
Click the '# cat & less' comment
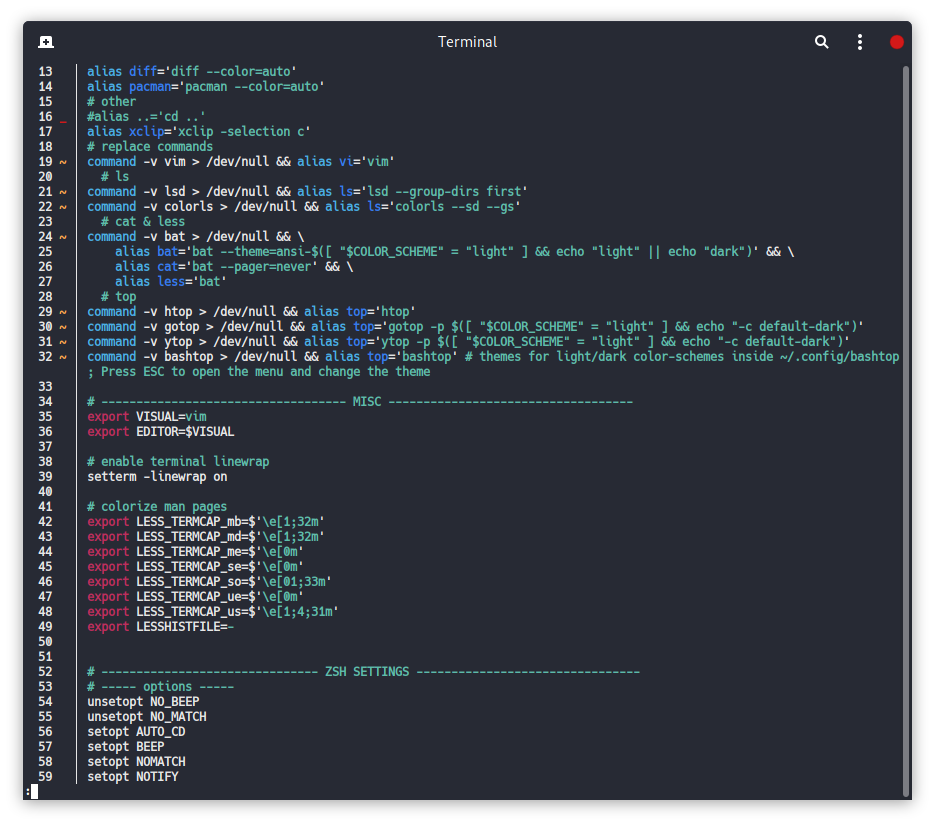point(143,222)
